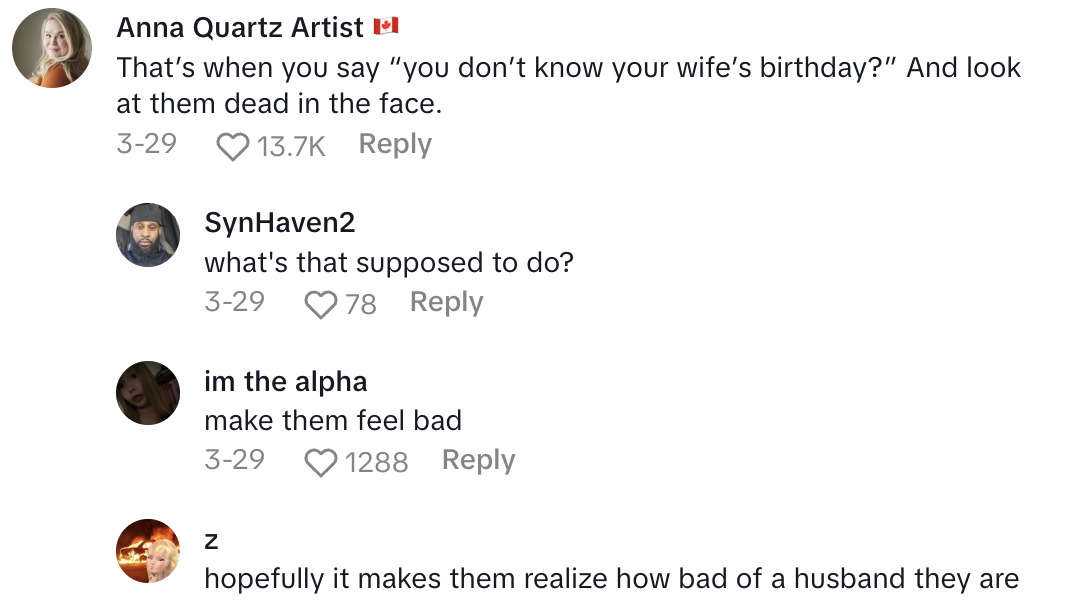The width and height of the screenshot is (1068, 602).
Task: Reply to im the alpha's comment
Action: click(x=478, y=460)
